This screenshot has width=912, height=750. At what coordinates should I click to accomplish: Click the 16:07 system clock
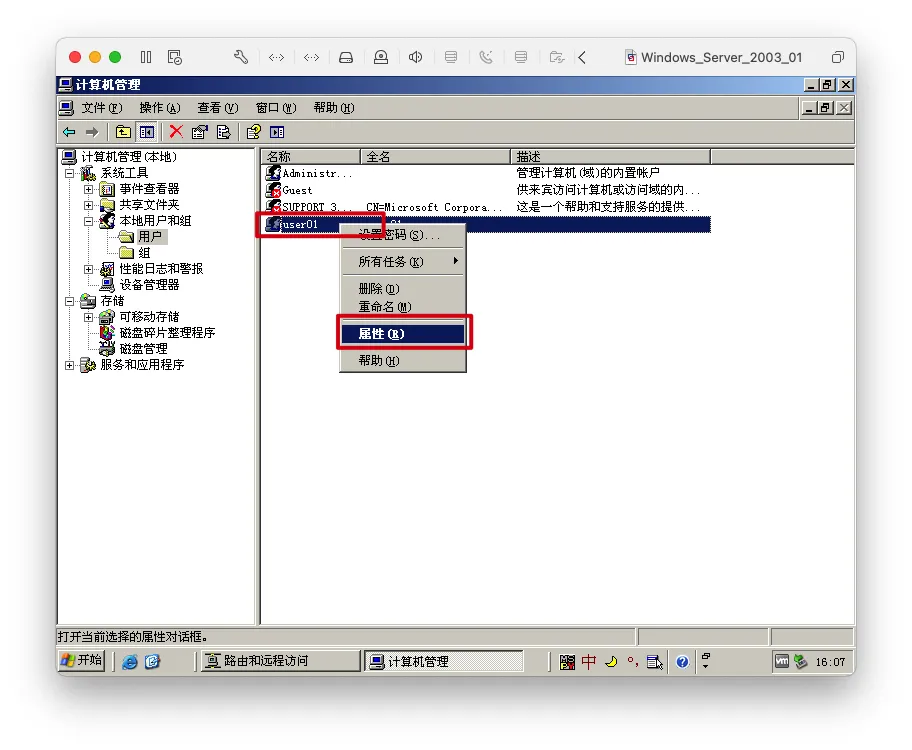coord(830,662)
